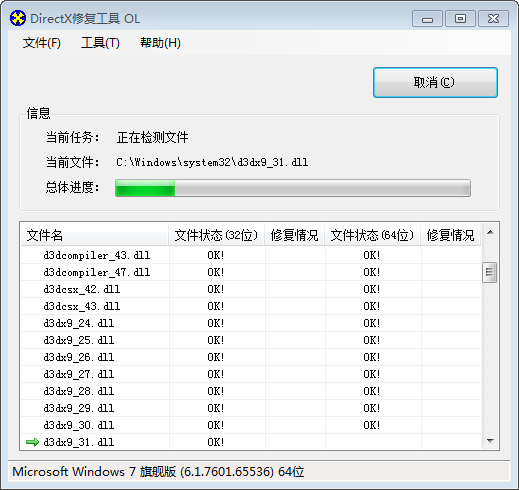Click the 文件名 column header
Image resolution: width=519 pixels, height=490 pixels.
94,235
